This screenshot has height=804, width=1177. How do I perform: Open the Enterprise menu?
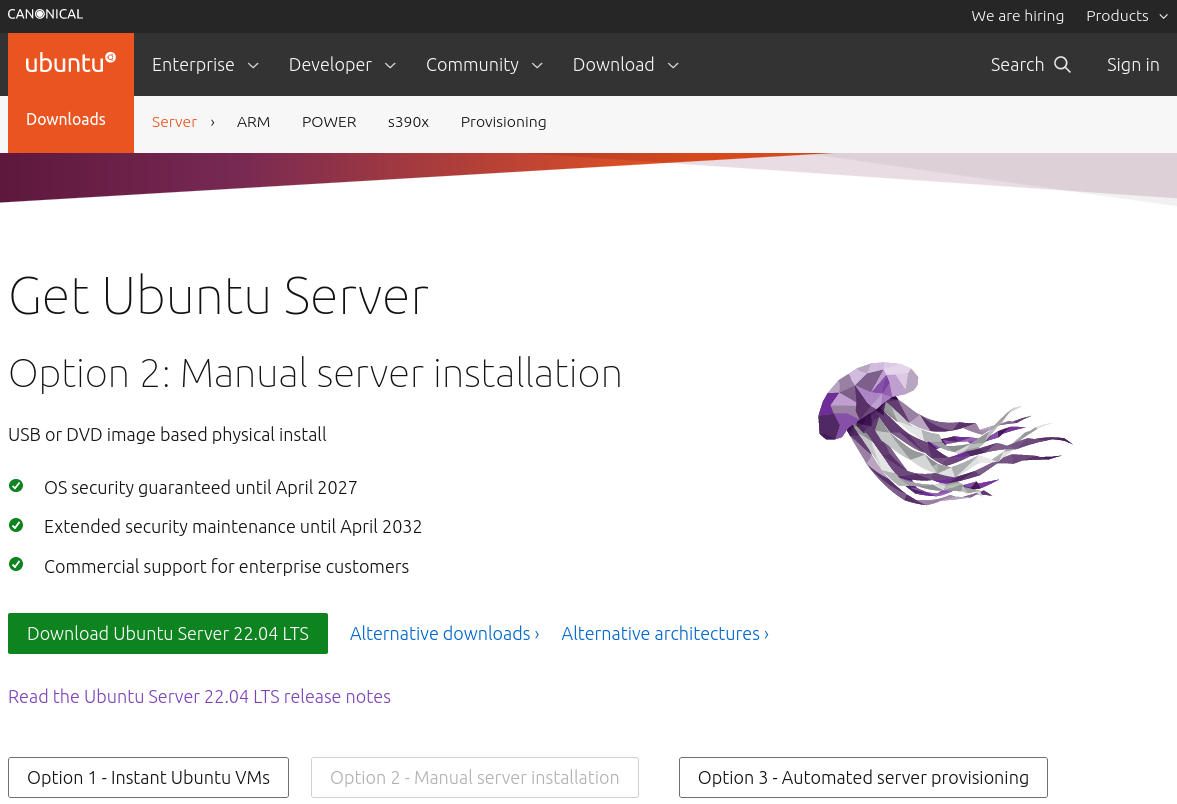[x=205, y=65]
